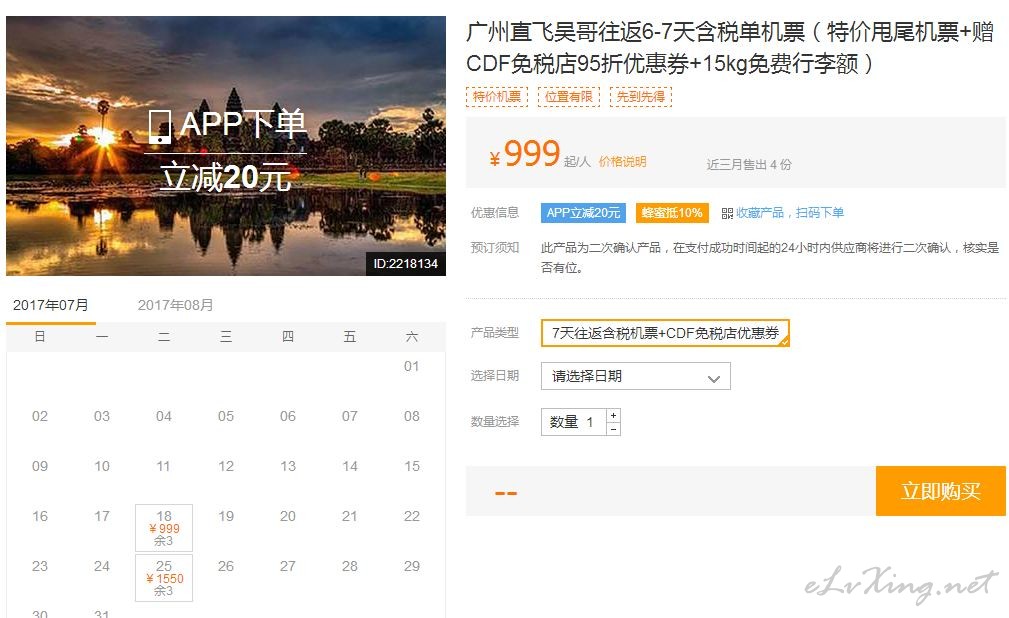Image resolution: width=1009 pixels, height=618 pixels.
Task: Click calendar date 01
Action: [412, 366]
